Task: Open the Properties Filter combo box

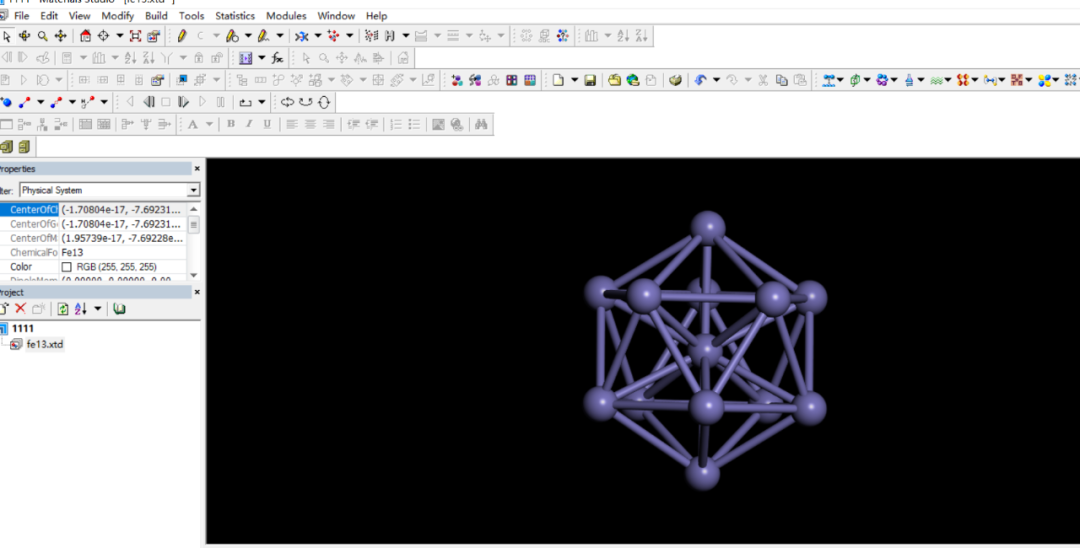Action: 110,190
